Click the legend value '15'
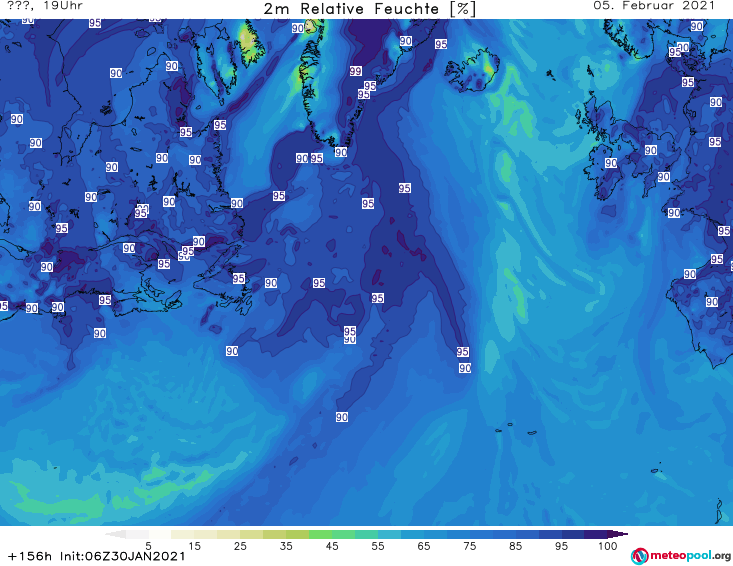This screenshot has width=733, height=566. 194,546
